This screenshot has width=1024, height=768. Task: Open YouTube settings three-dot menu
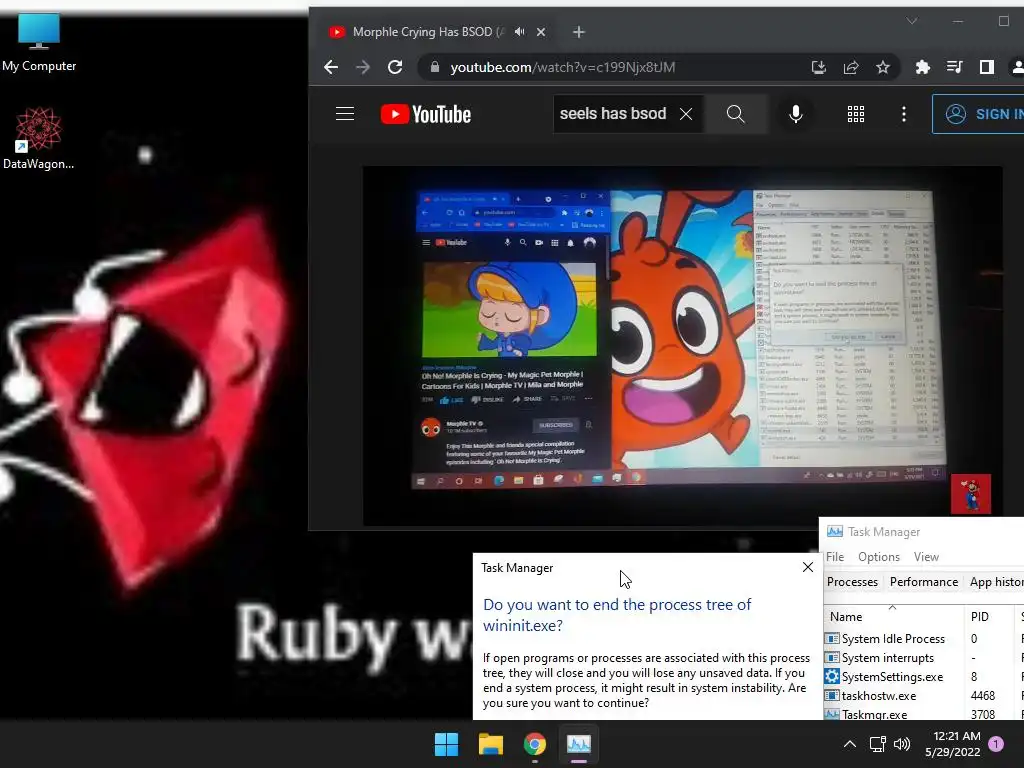[904, 114]
